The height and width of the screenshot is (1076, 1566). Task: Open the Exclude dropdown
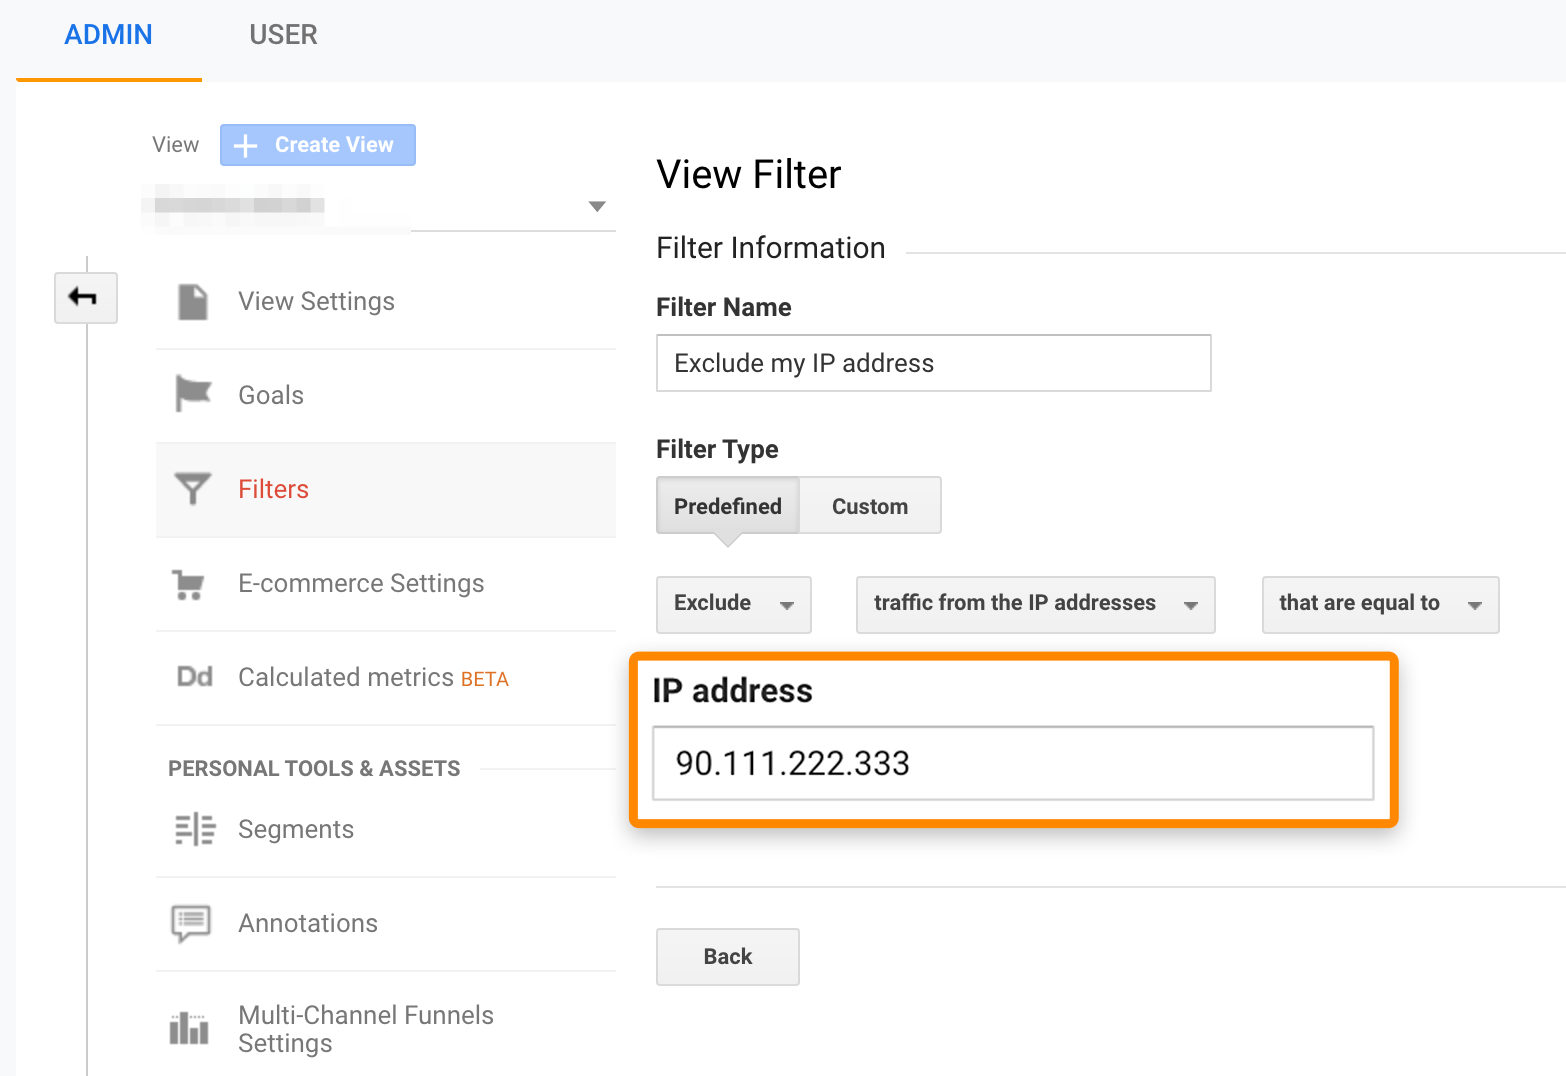[x=733, y=604]
